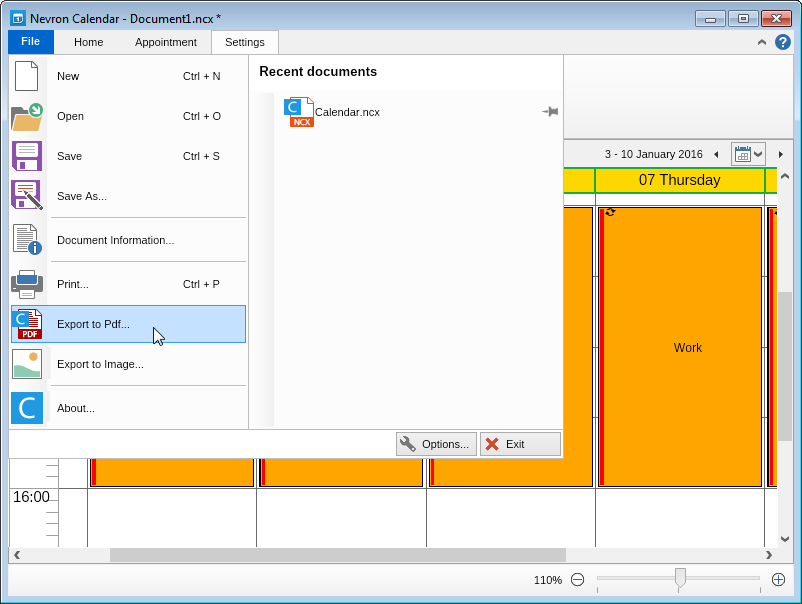Click the blue help question mark icon
The image size is (802, 604).
coord(783,42)
